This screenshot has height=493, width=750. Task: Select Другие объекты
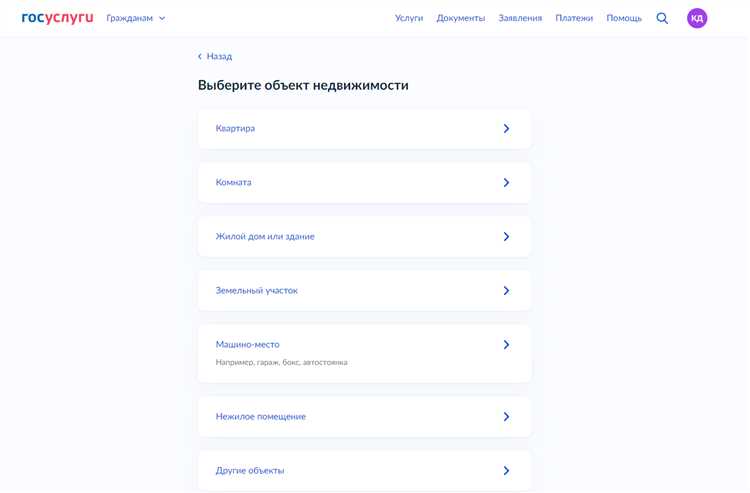point(364,471)
